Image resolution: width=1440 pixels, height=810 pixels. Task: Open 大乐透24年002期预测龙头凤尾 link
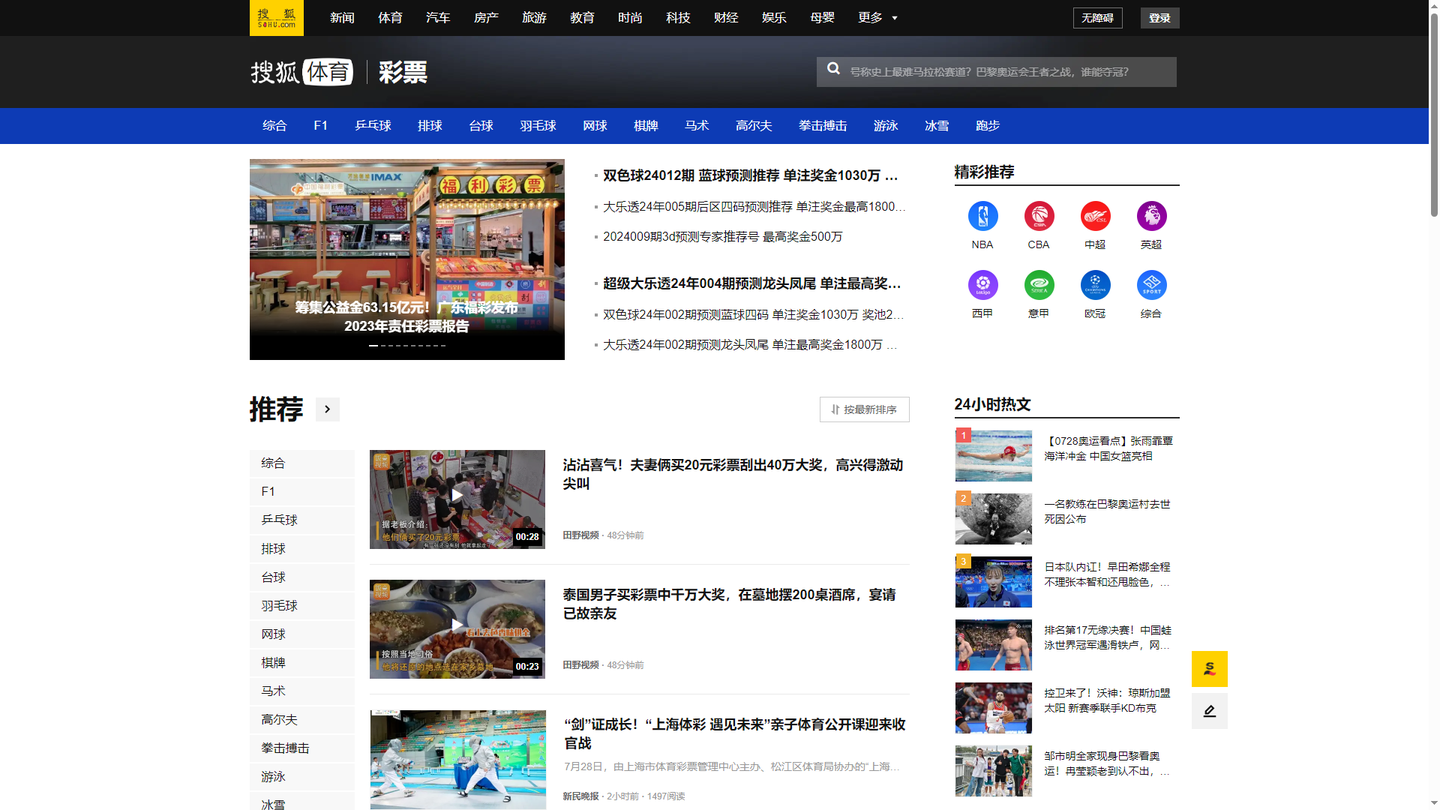(x=750, y=345)
